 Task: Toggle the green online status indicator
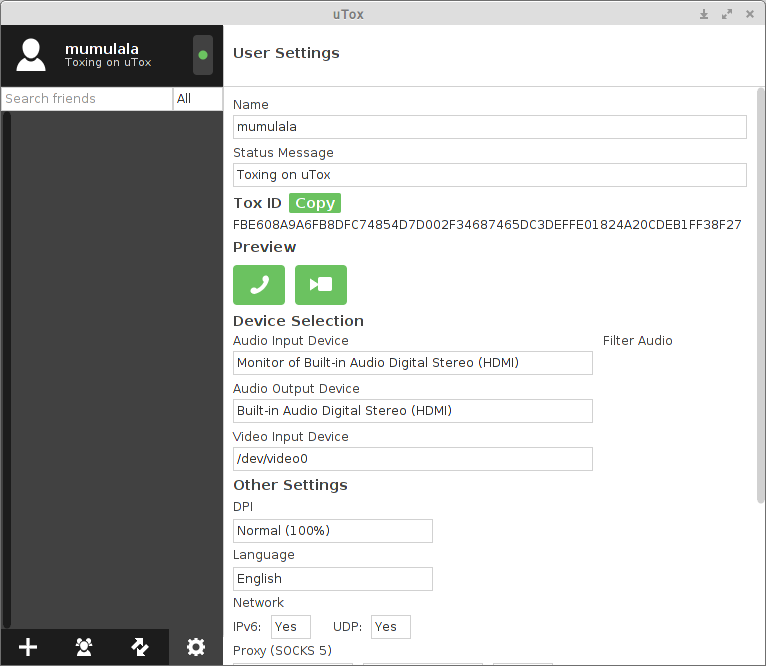coord(203,55)
